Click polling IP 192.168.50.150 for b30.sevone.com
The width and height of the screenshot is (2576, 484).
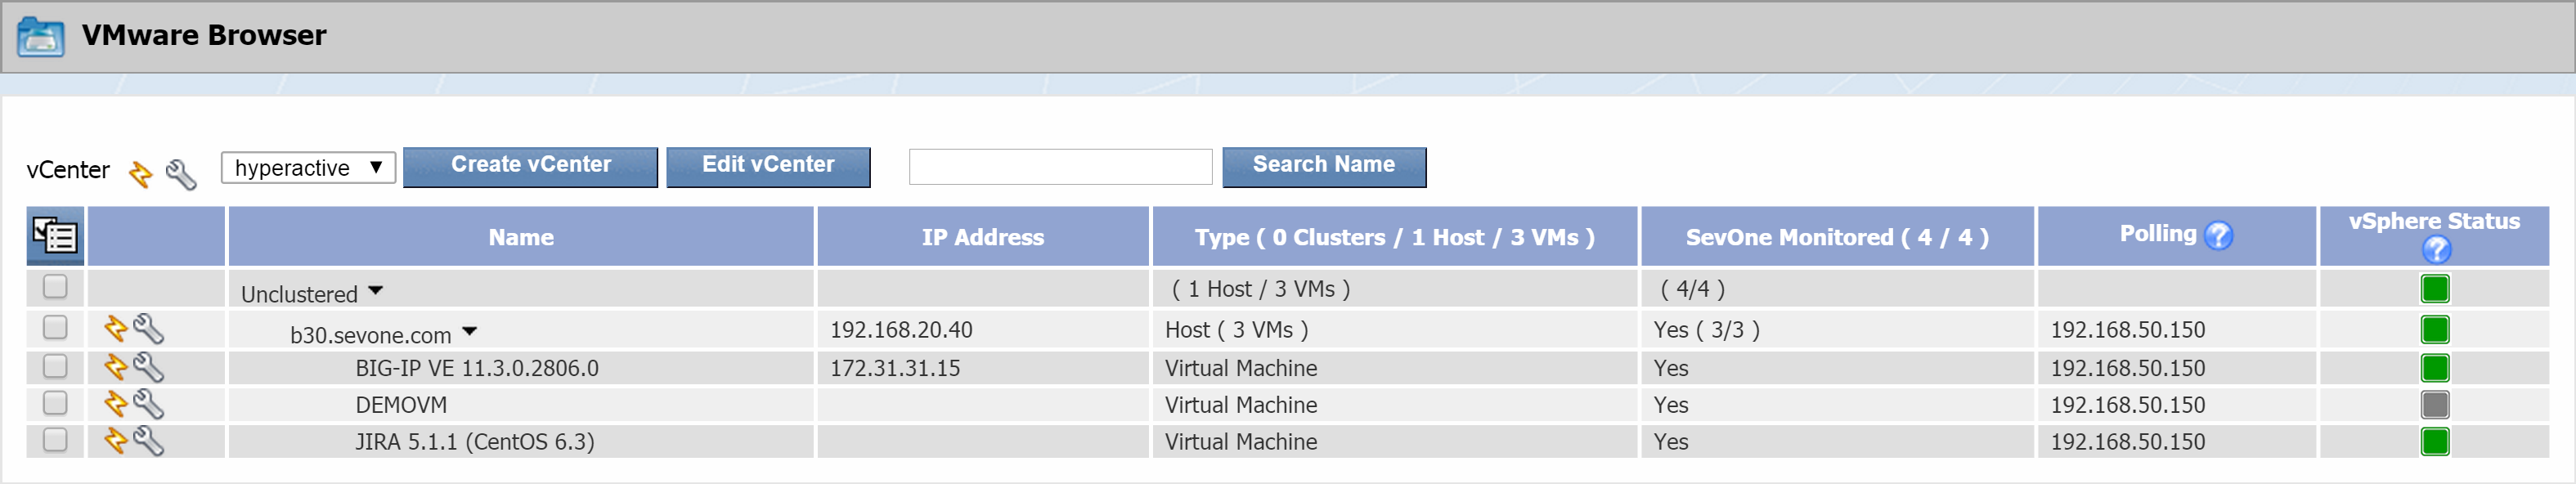(x=2128, y=330)
